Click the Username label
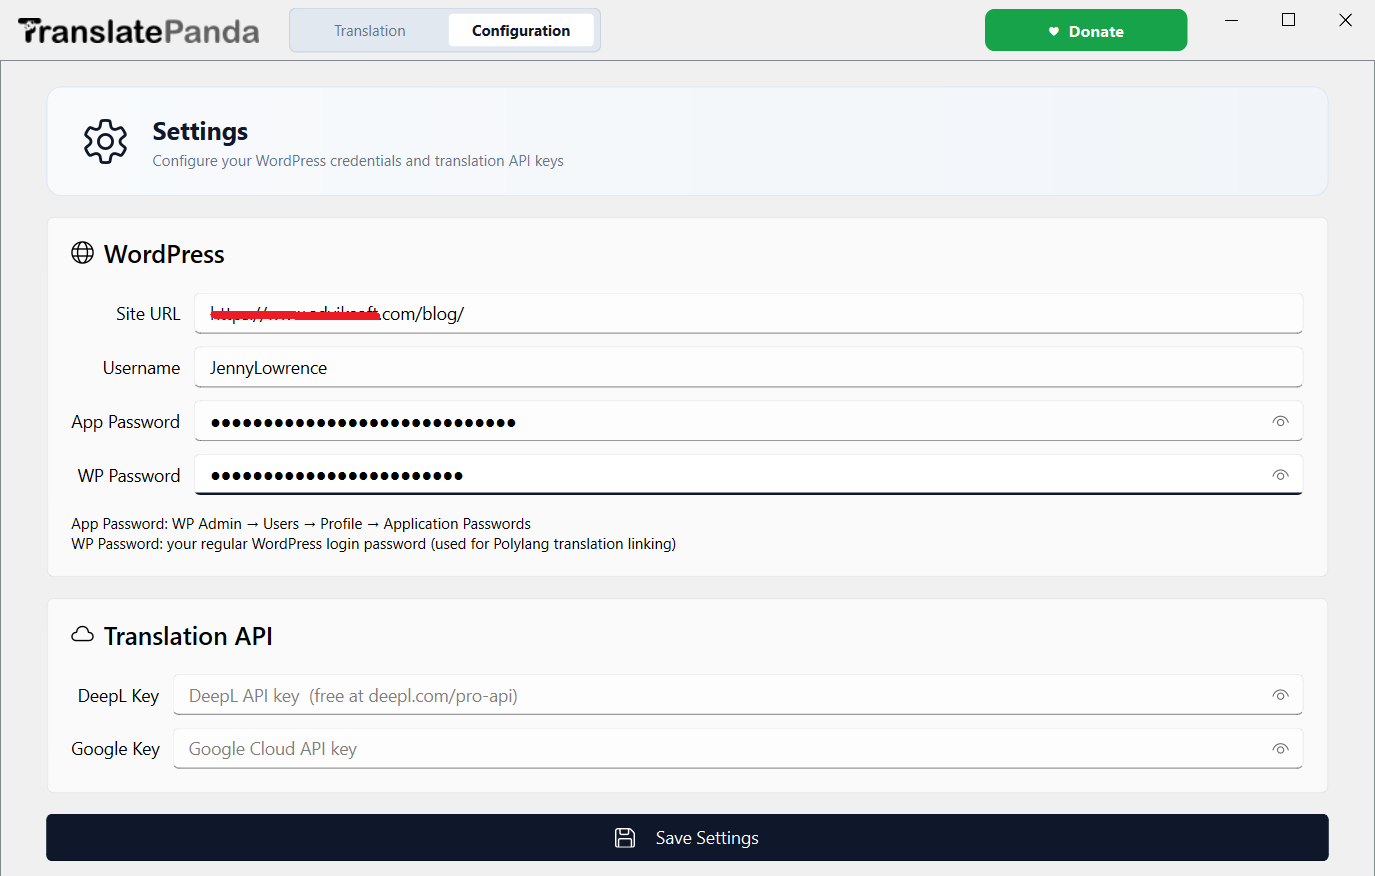Image resolution: width=1375 pixels, height=876 pixels. point(141,368)
